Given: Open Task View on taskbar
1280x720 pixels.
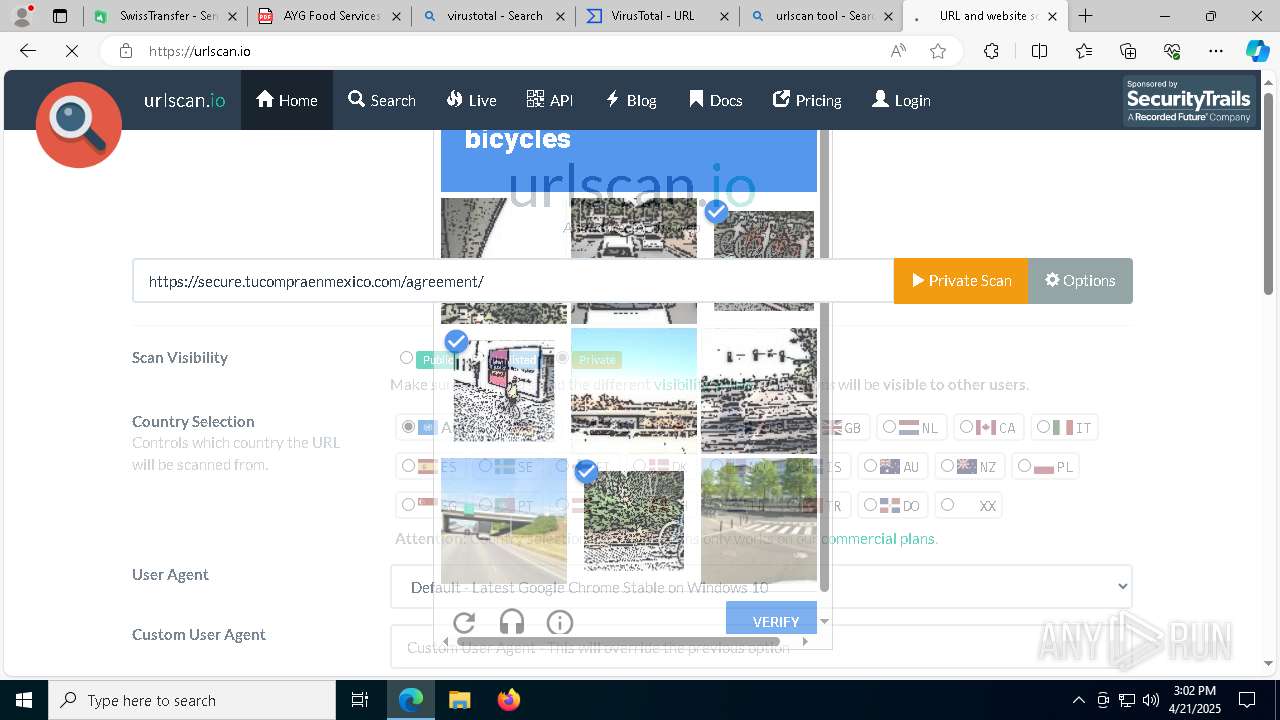Looking at the screenshot, I should tap(360, 700).
